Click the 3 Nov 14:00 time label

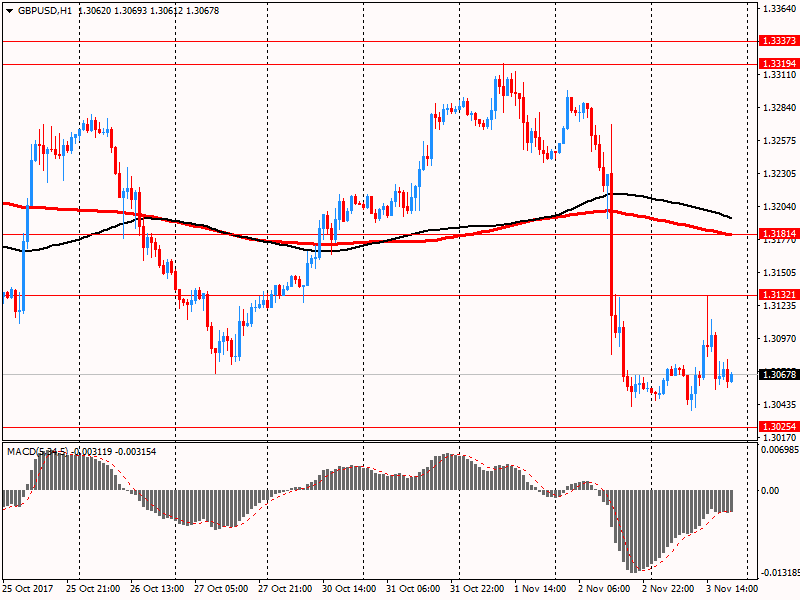coord(732,588)
